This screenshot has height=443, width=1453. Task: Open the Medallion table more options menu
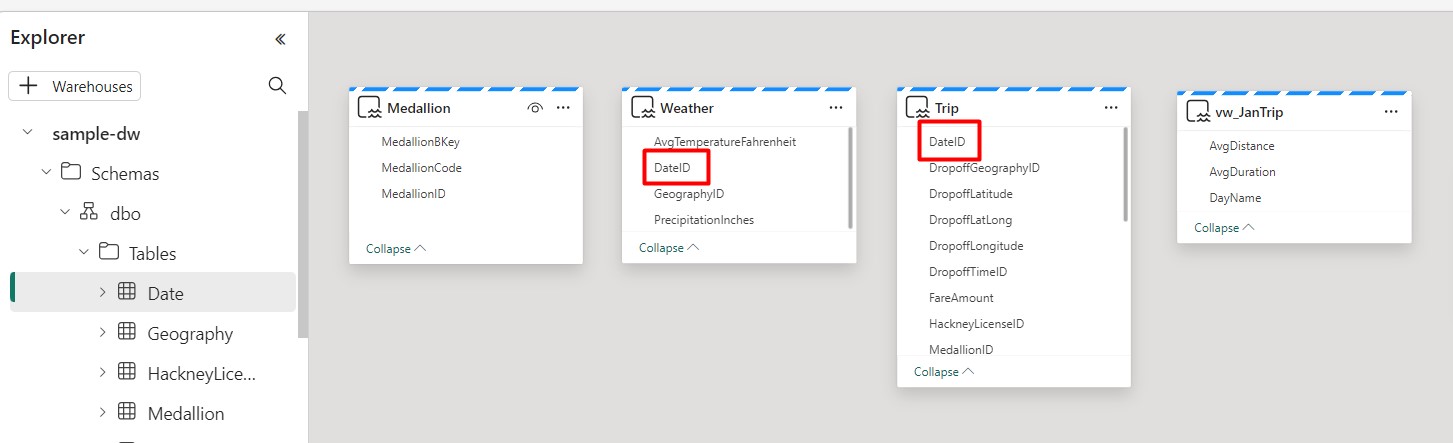click(x=563, y=108)
